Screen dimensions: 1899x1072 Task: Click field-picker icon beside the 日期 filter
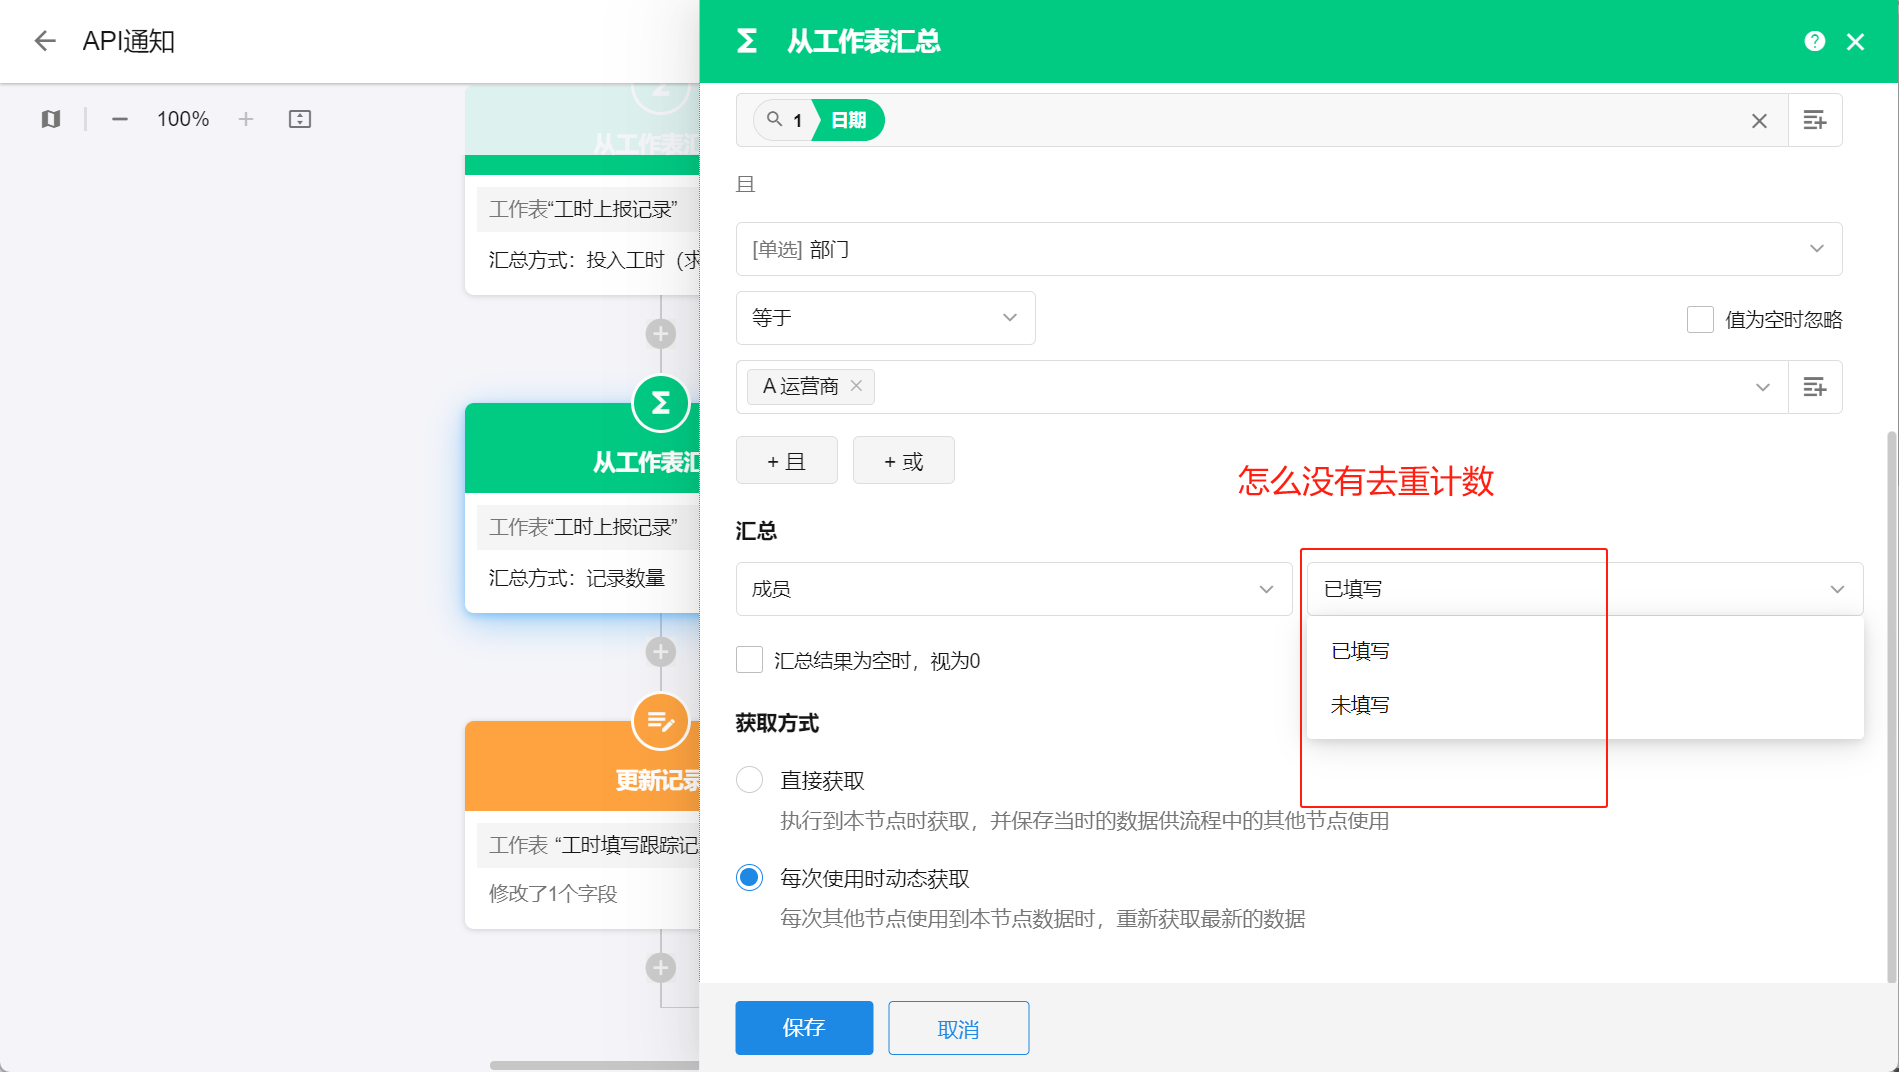[1814, 120]
